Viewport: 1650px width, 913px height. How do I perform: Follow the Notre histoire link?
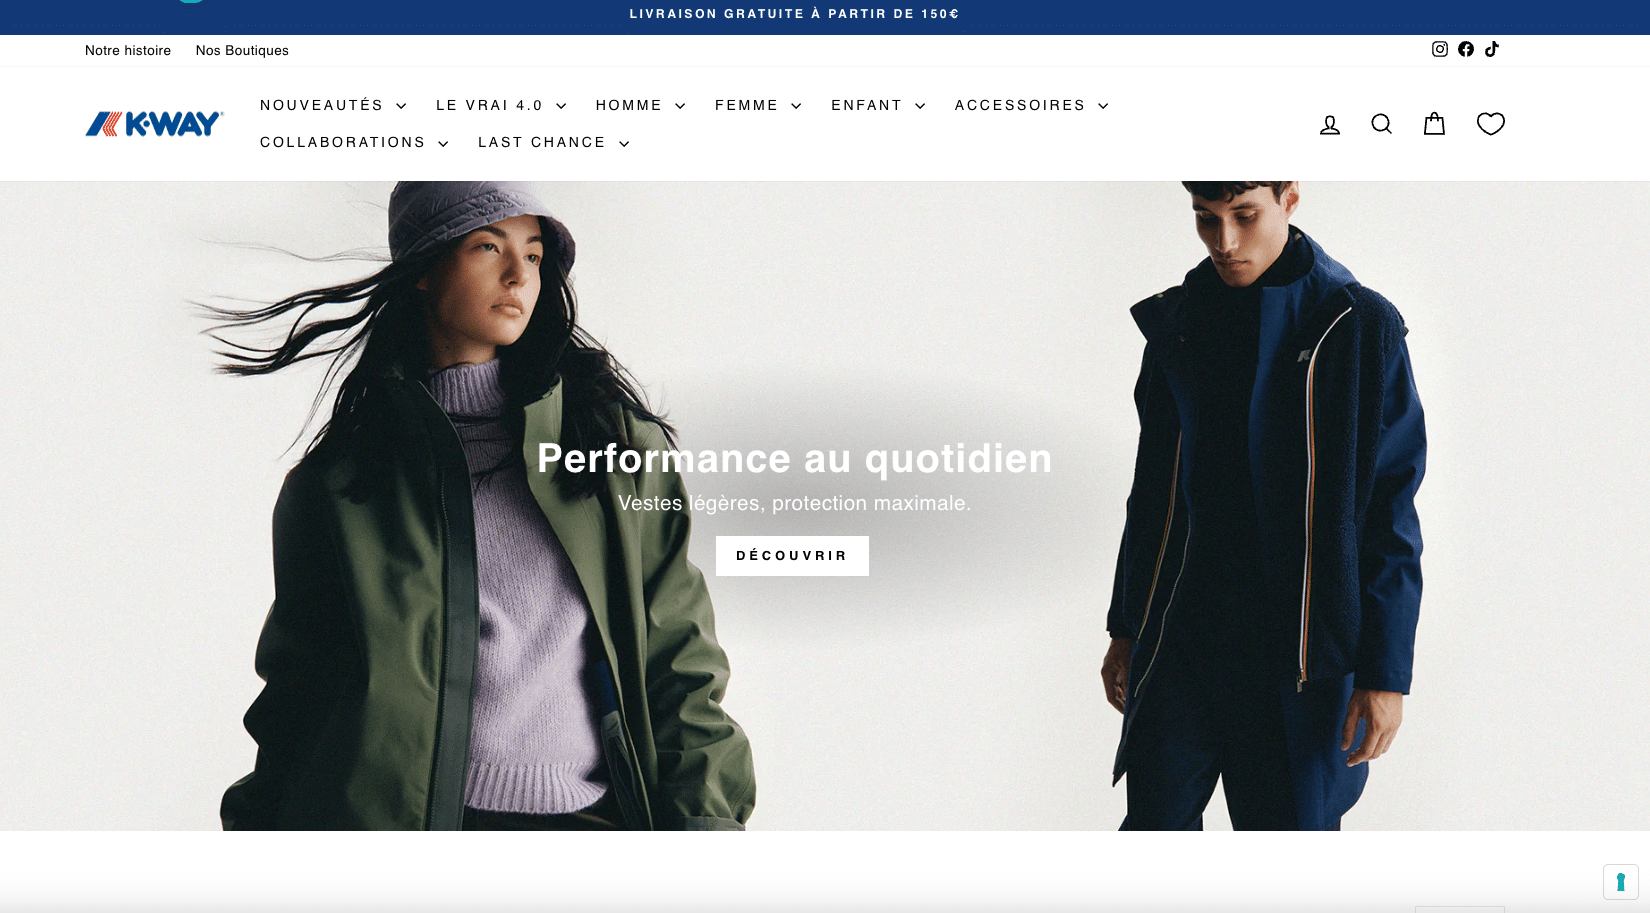[x=128, y=50]
